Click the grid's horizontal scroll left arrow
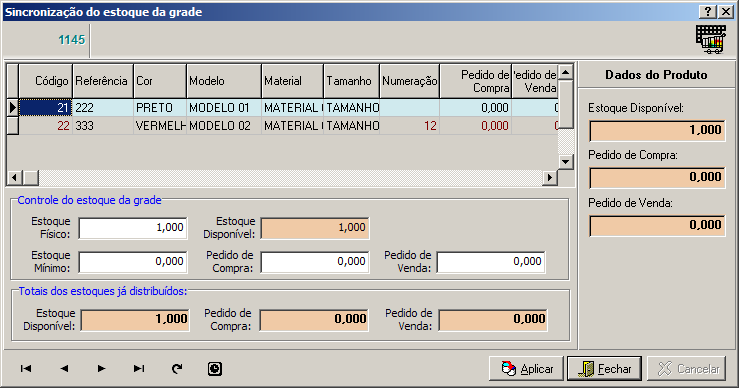The width and height of the screenshot is (739, 388). 14,178
